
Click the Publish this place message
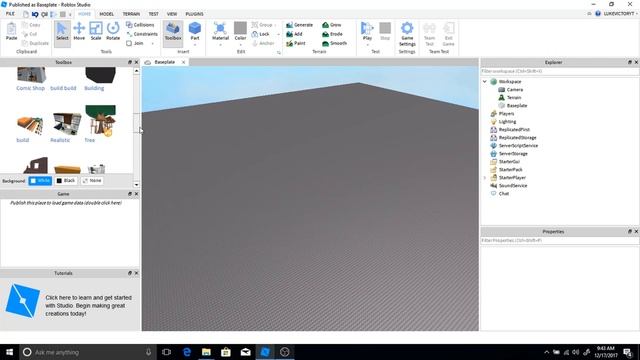click(65, 203)
